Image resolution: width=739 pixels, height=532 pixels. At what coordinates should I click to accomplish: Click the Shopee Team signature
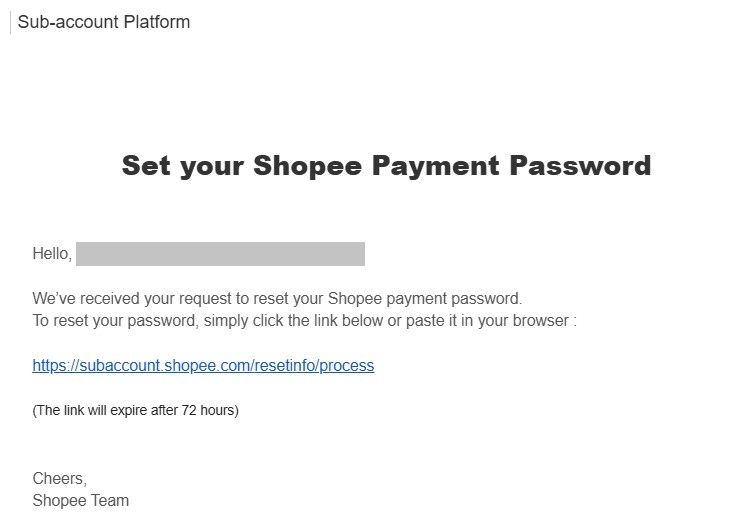pyautogui.click(x=80, y=501)
